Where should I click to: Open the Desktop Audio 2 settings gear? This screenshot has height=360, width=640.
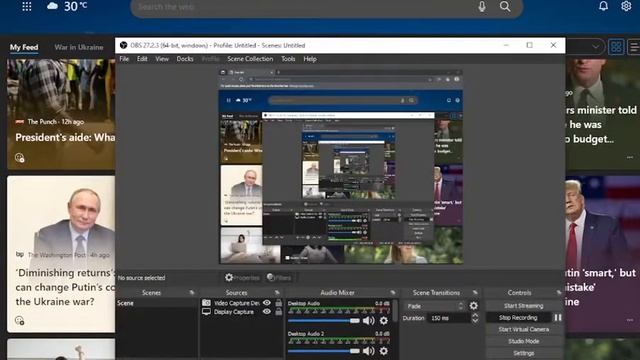click(x=384, y=351)
